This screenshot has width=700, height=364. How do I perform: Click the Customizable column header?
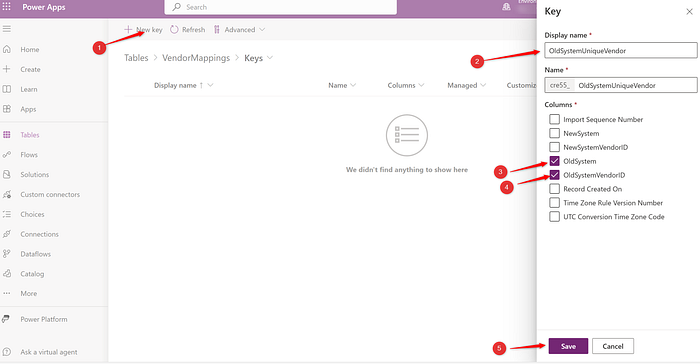coord(521,85)
